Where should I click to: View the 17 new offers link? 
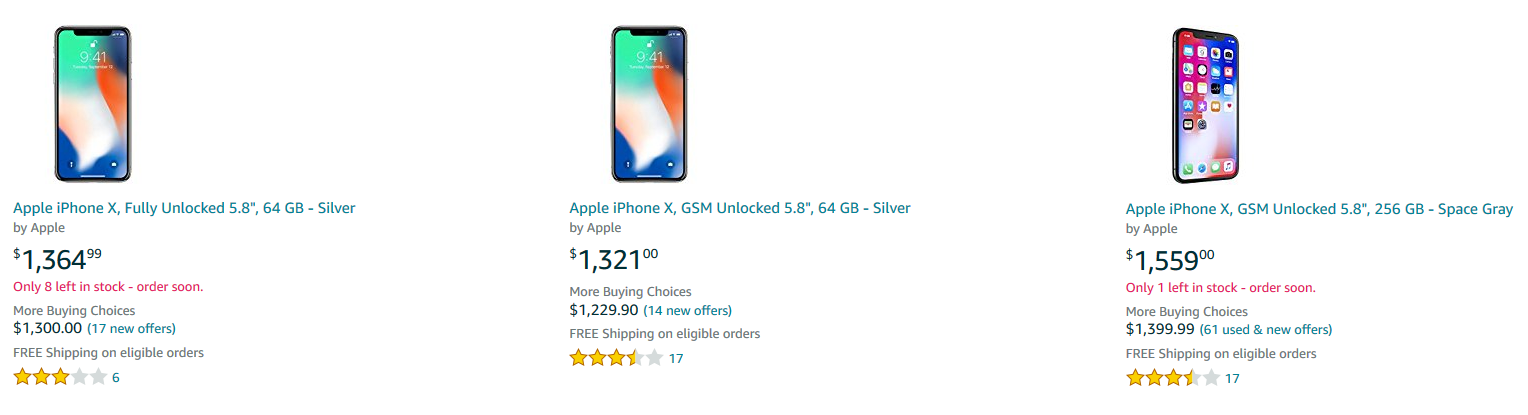tap(131, 328)
